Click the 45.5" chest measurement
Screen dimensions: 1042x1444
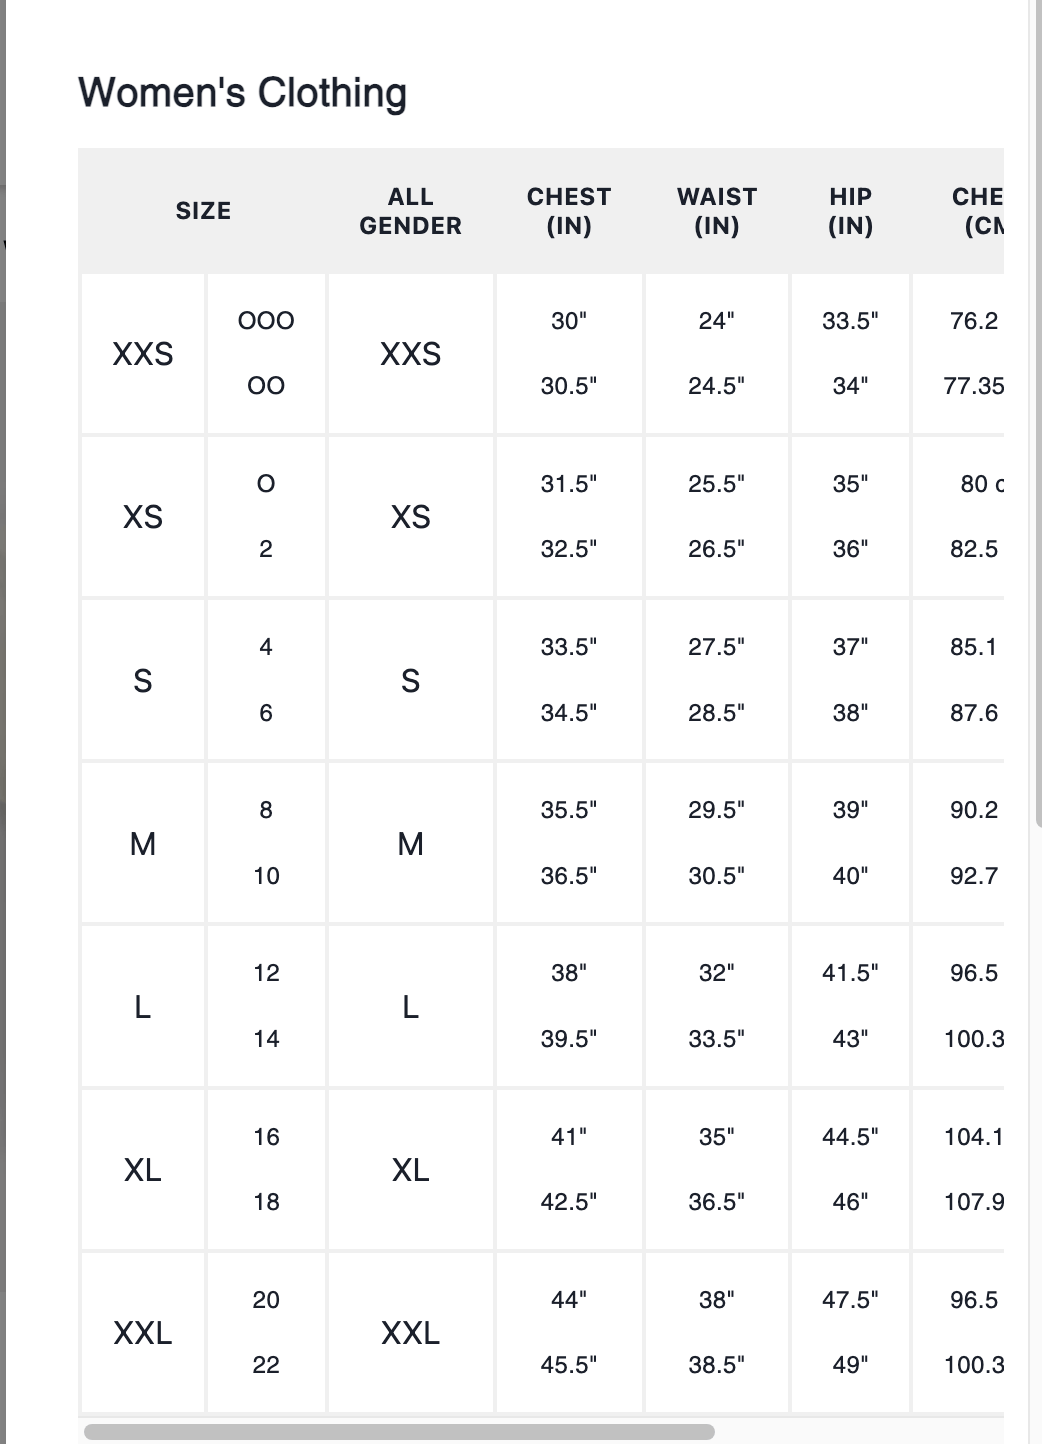(x=569, y=1365)
